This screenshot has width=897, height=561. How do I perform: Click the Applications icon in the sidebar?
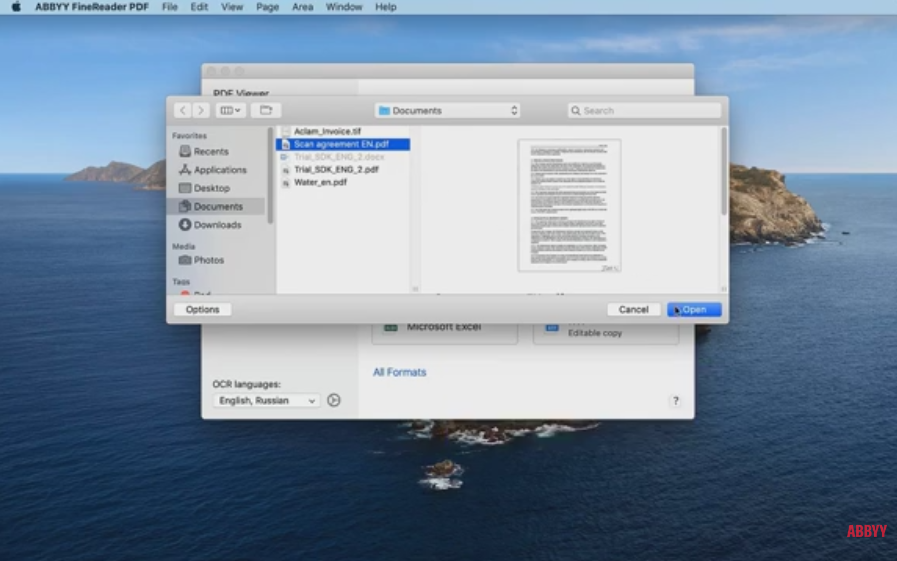pyautogui.click(x=185, y=169)
